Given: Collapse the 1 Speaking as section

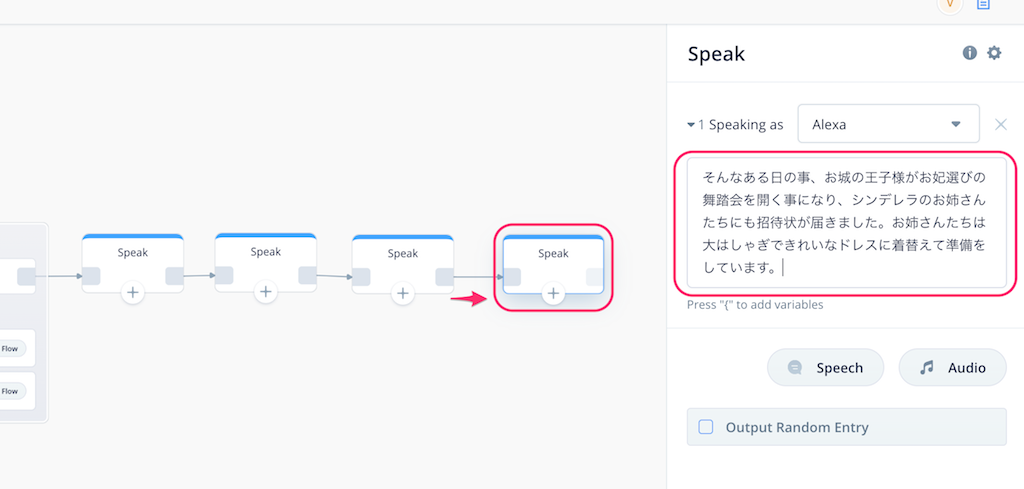Looking at the screenshot, I should coord(691,125).
